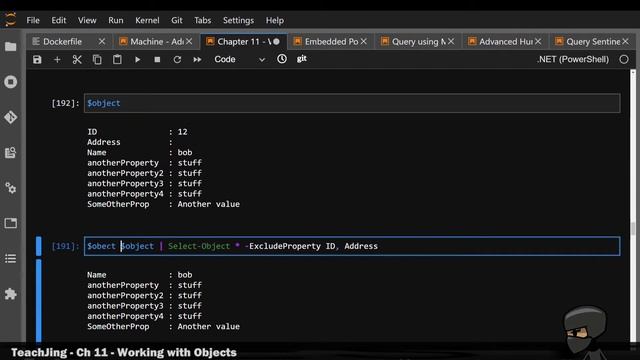
Task: Click the [192]: cell prompt
Action: pyautogui.click(x=65, y=103)
